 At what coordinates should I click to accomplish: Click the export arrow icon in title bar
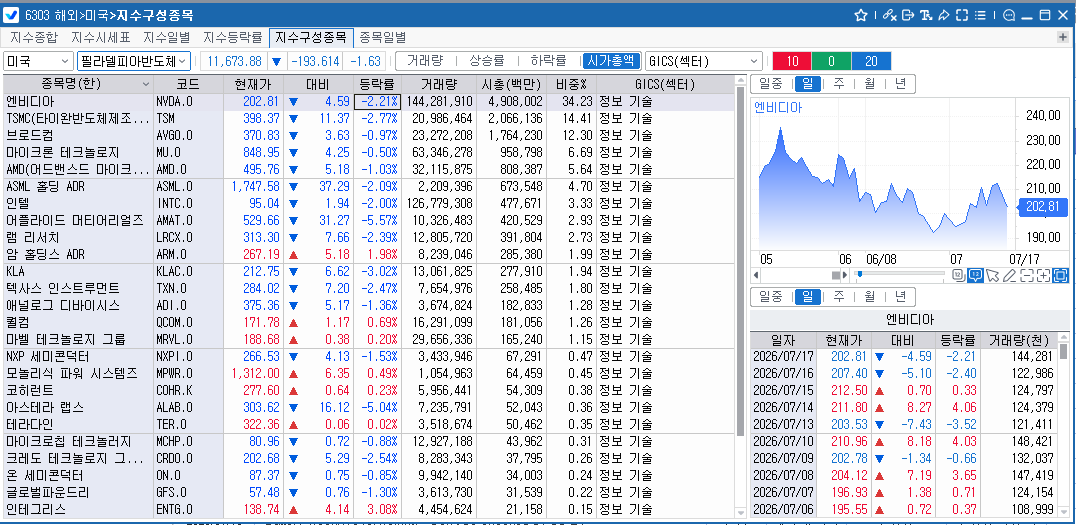coord(908,15)
